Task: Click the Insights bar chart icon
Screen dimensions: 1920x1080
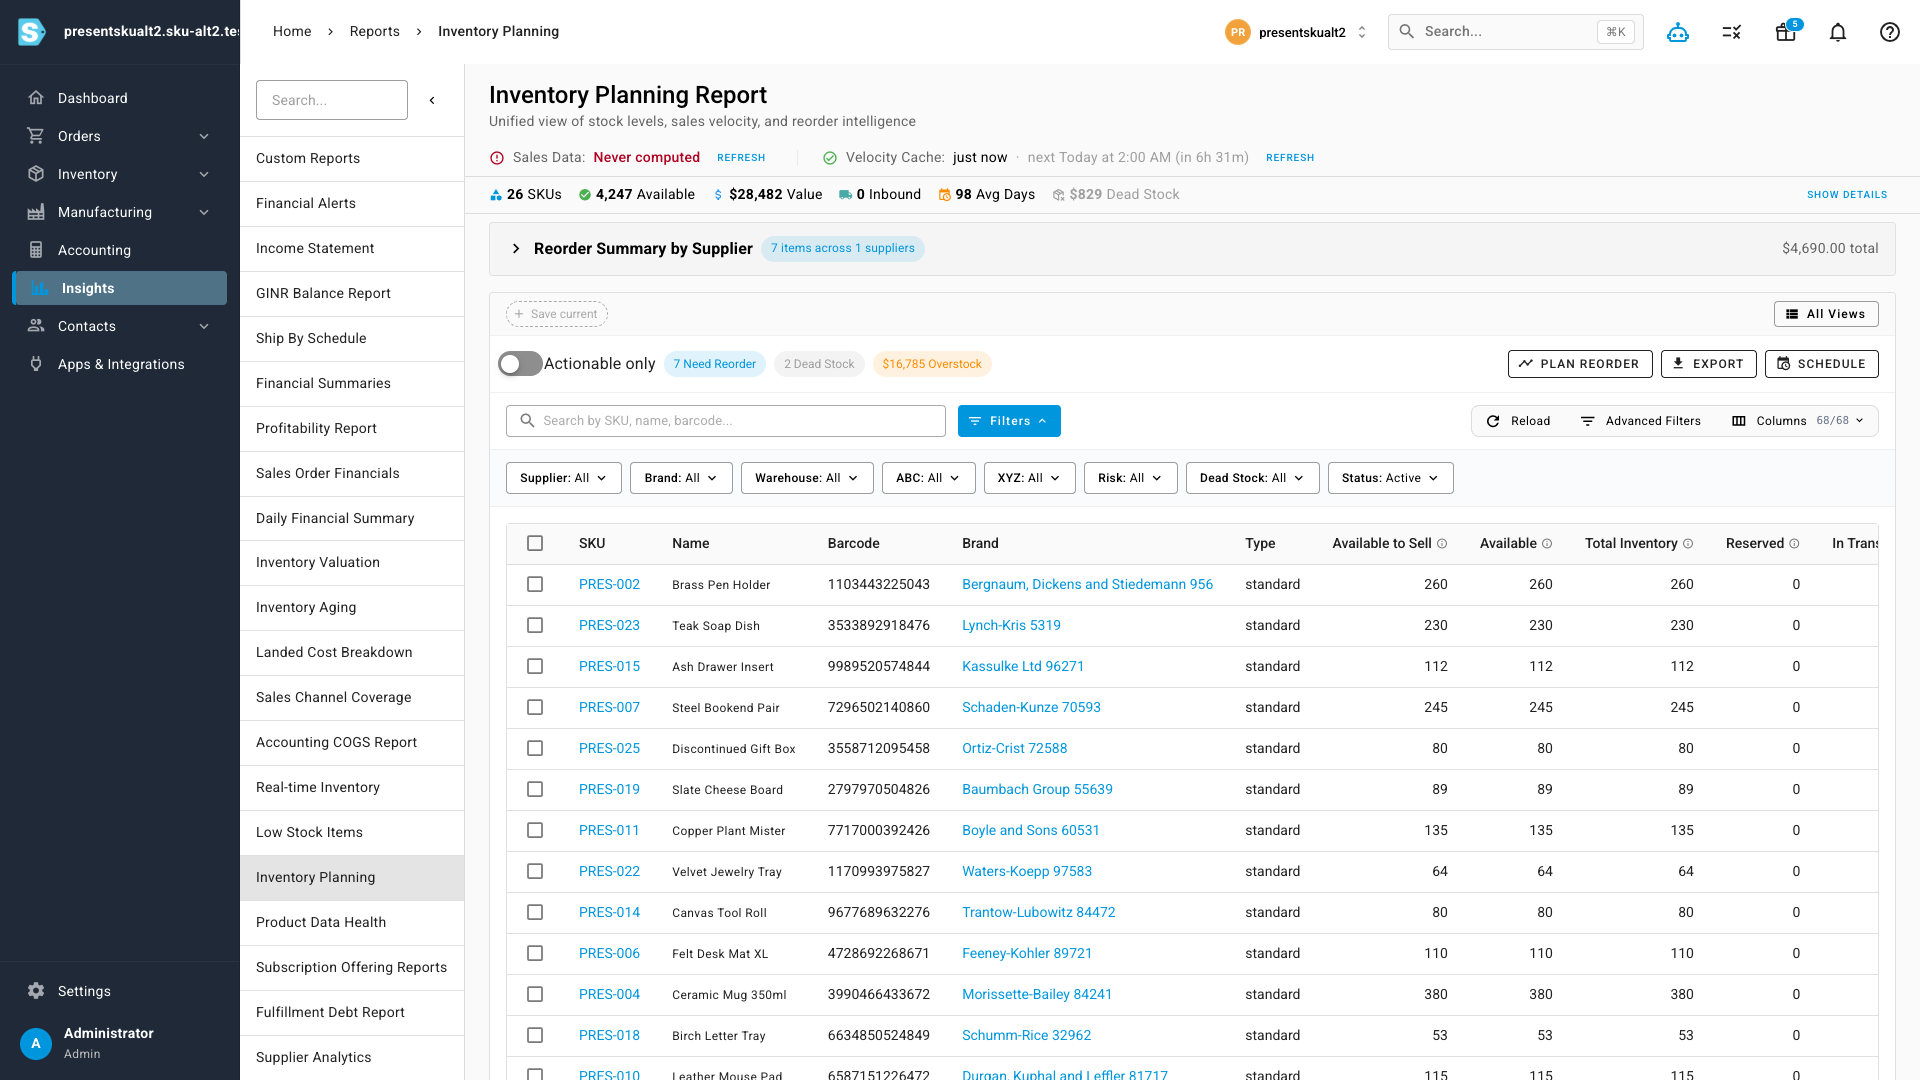Action: click(39, 288)
